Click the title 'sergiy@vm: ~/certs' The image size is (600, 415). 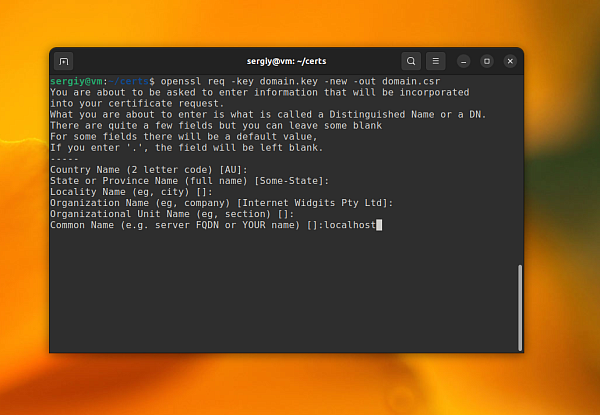[286, 61]
